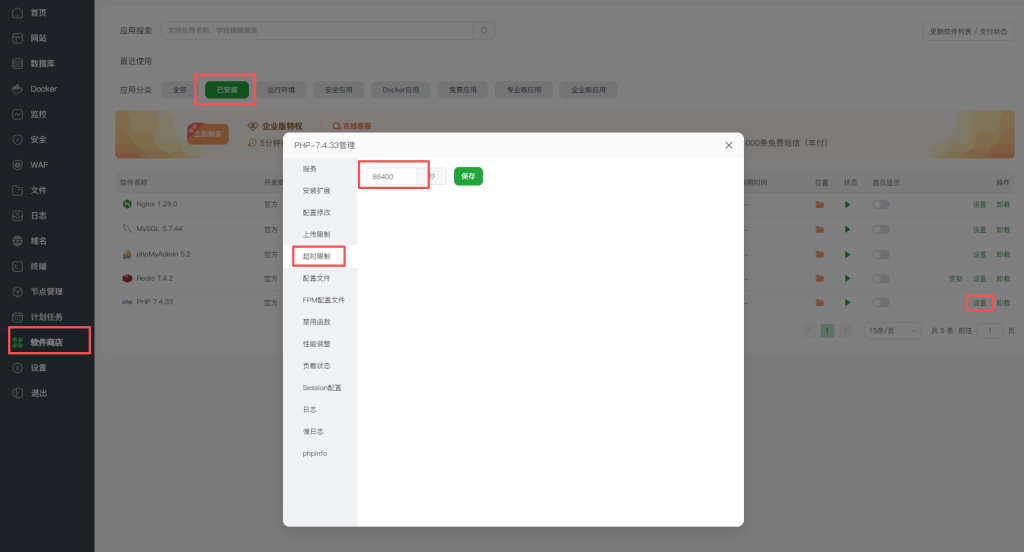
Task: Click 更新 link for the Redis row
Action: 955,278
